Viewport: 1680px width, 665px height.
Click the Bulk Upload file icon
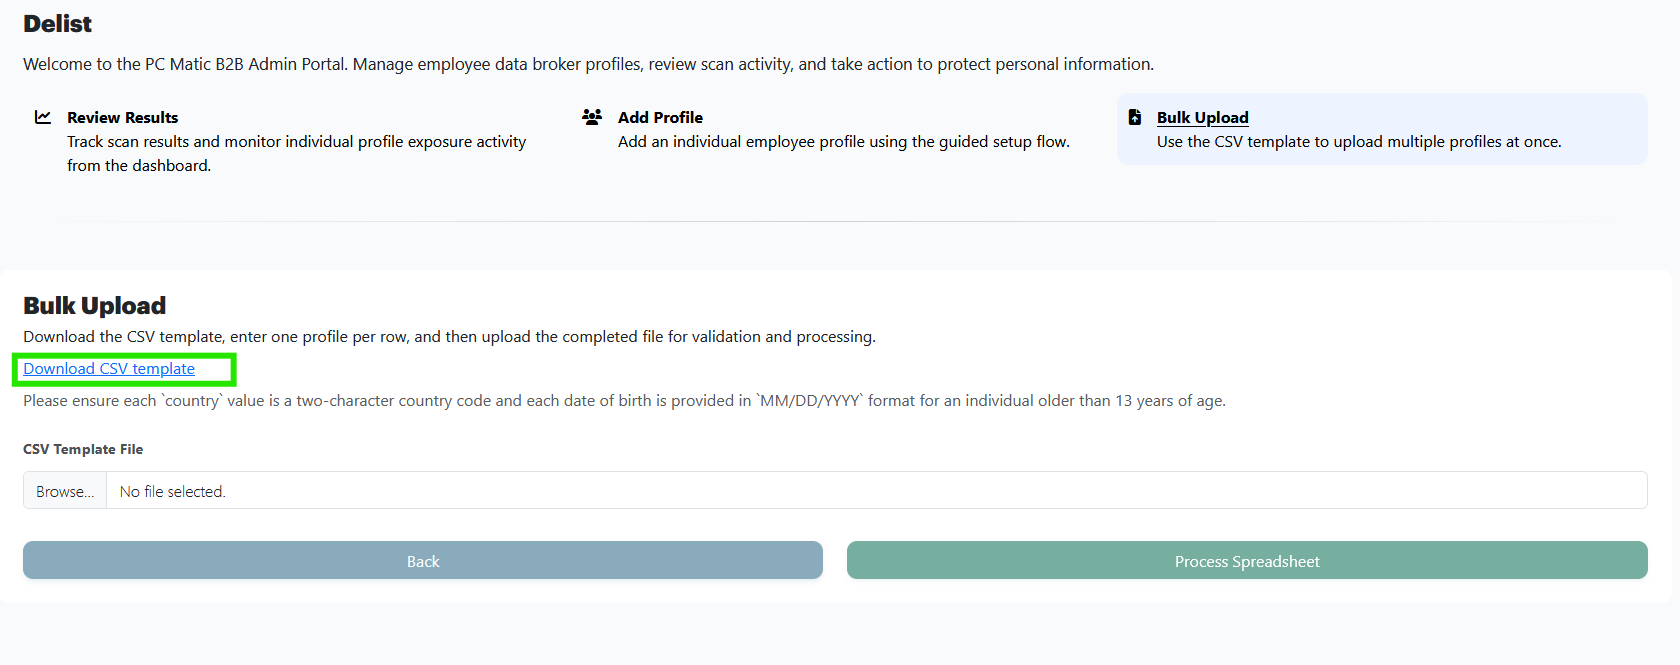(x=1135, y=117)
